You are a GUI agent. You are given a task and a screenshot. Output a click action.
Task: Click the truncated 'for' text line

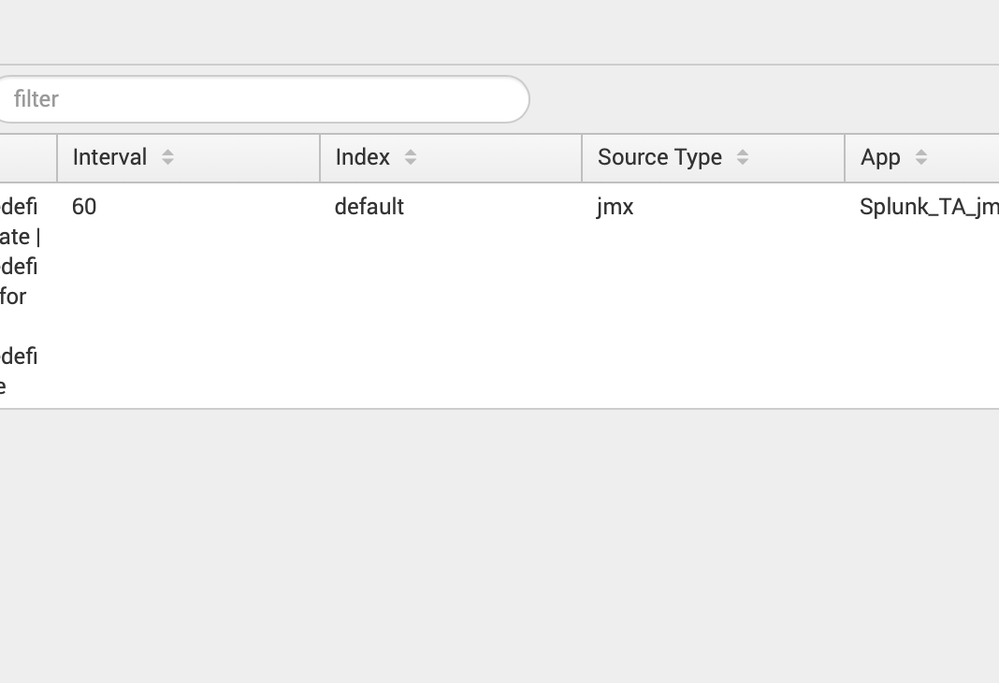click(13, 296)
